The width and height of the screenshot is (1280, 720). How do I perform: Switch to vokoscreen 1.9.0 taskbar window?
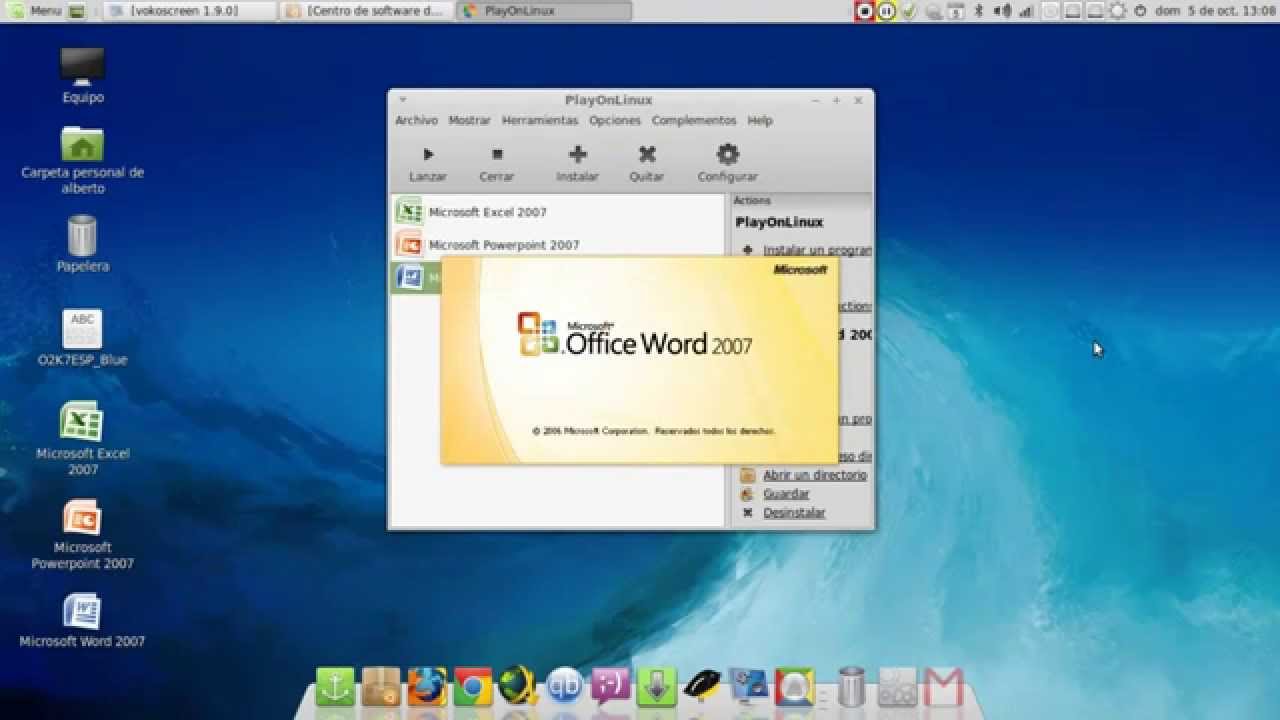pyautogui.click(x=190, y=11)
